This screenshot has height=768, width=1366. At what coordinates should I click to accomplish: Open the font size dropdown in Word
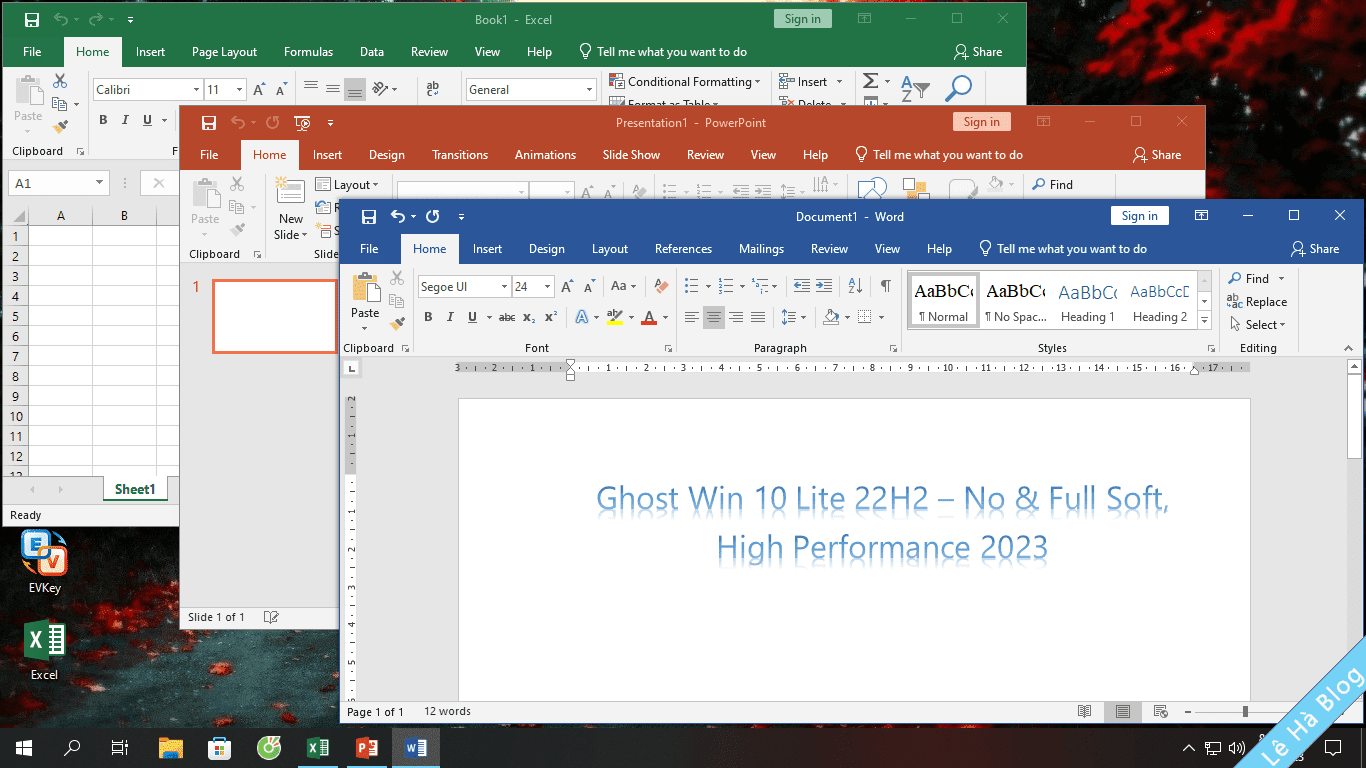point(547,287)
